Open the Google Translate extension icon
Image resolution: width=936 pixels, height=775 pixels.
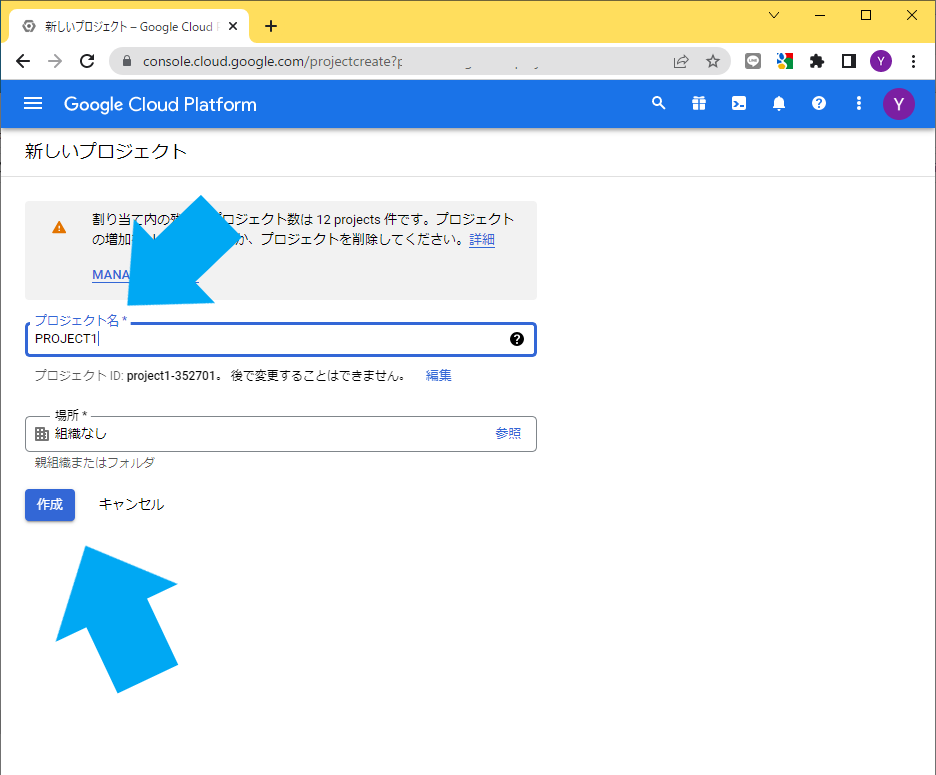coord(784,61)
